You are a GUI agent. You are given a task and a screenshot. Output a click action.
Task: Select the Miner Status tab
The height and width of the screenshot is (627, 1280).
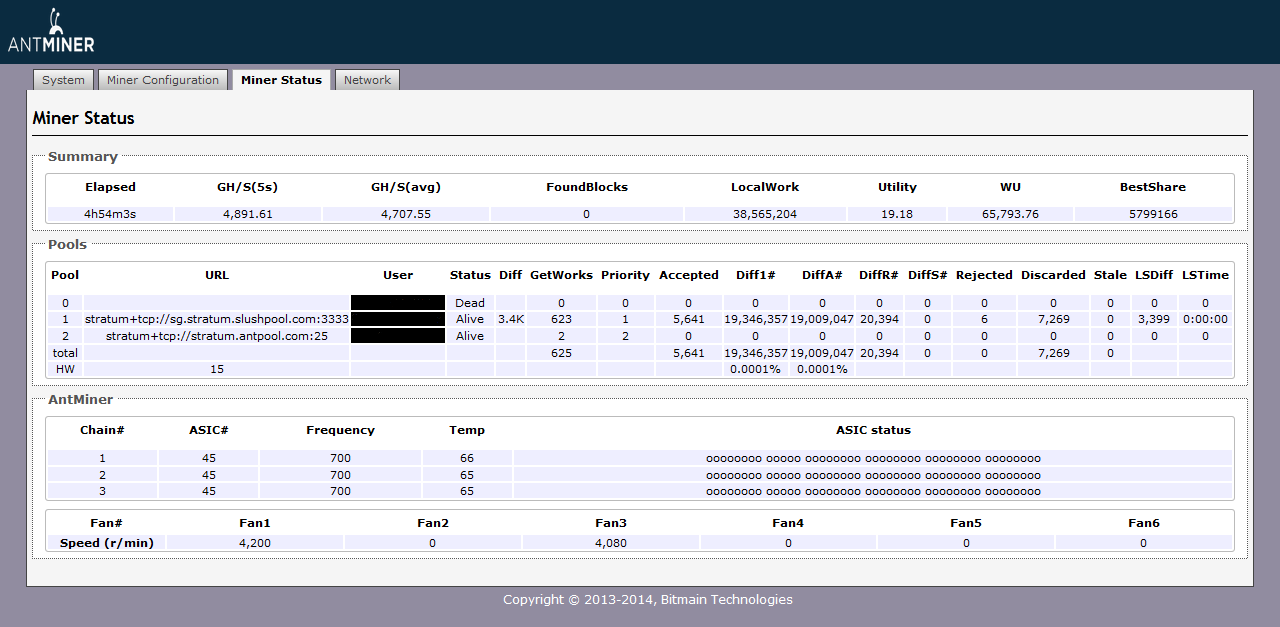click(281, 80)
